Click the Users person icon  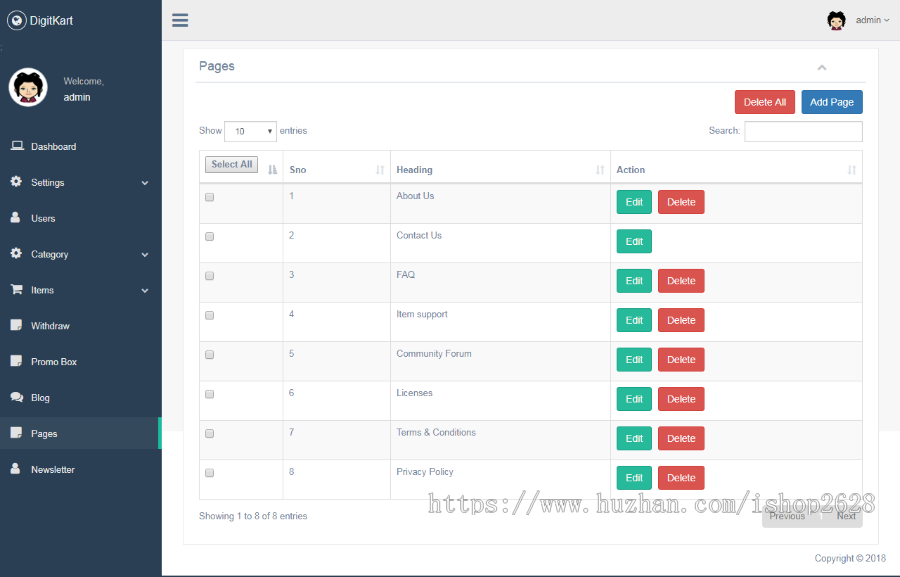coord(15,218)
